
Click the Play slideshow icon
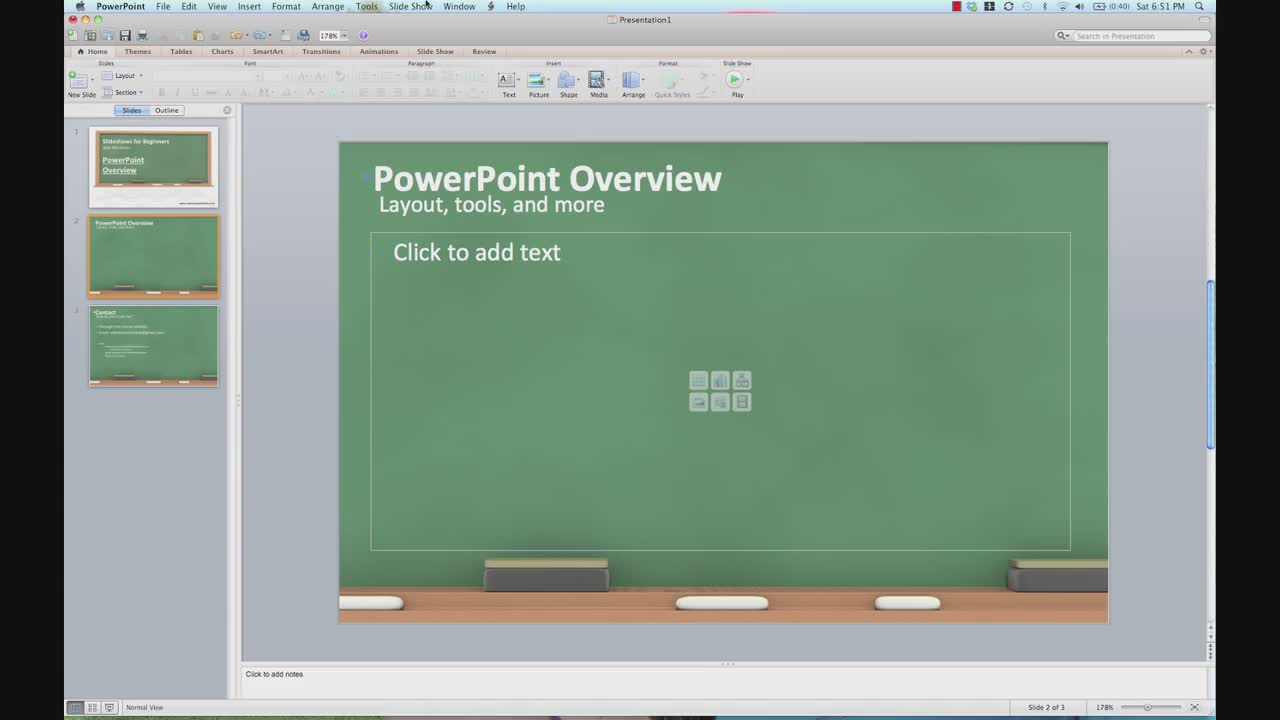[x=734, y=80]
